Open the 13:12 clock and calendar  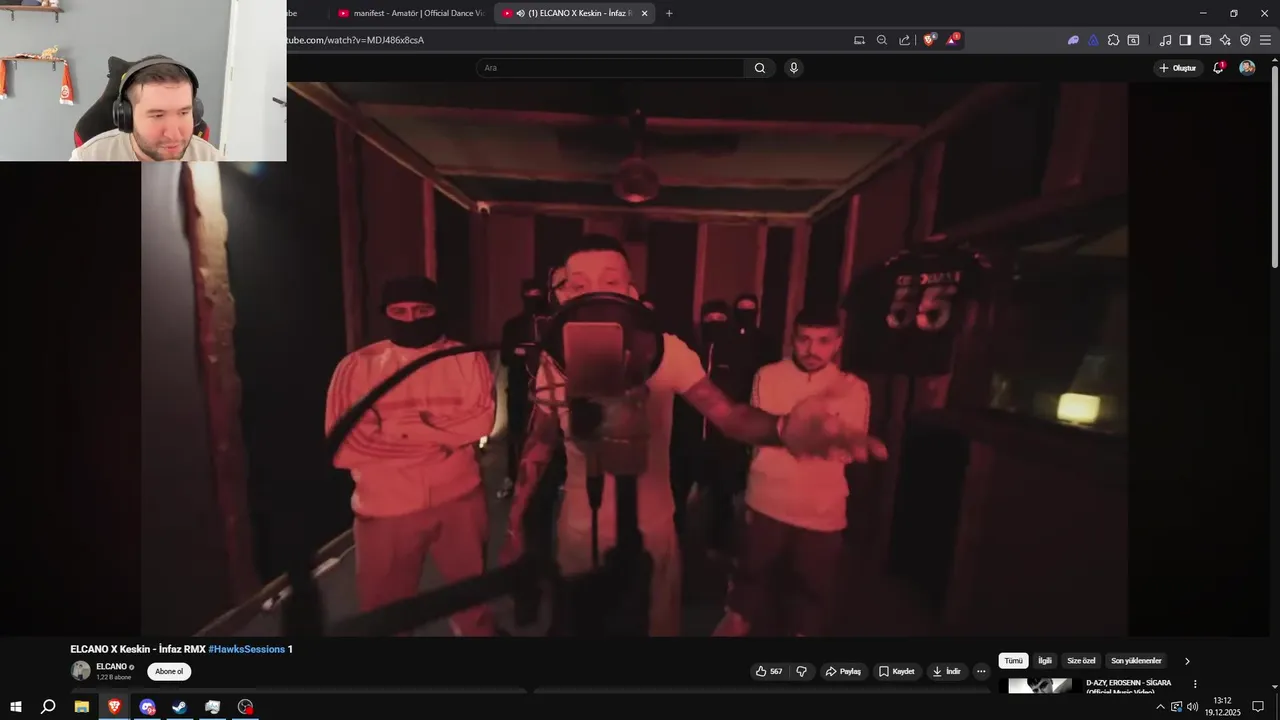pyautogui.click(x=1222, y=707)
